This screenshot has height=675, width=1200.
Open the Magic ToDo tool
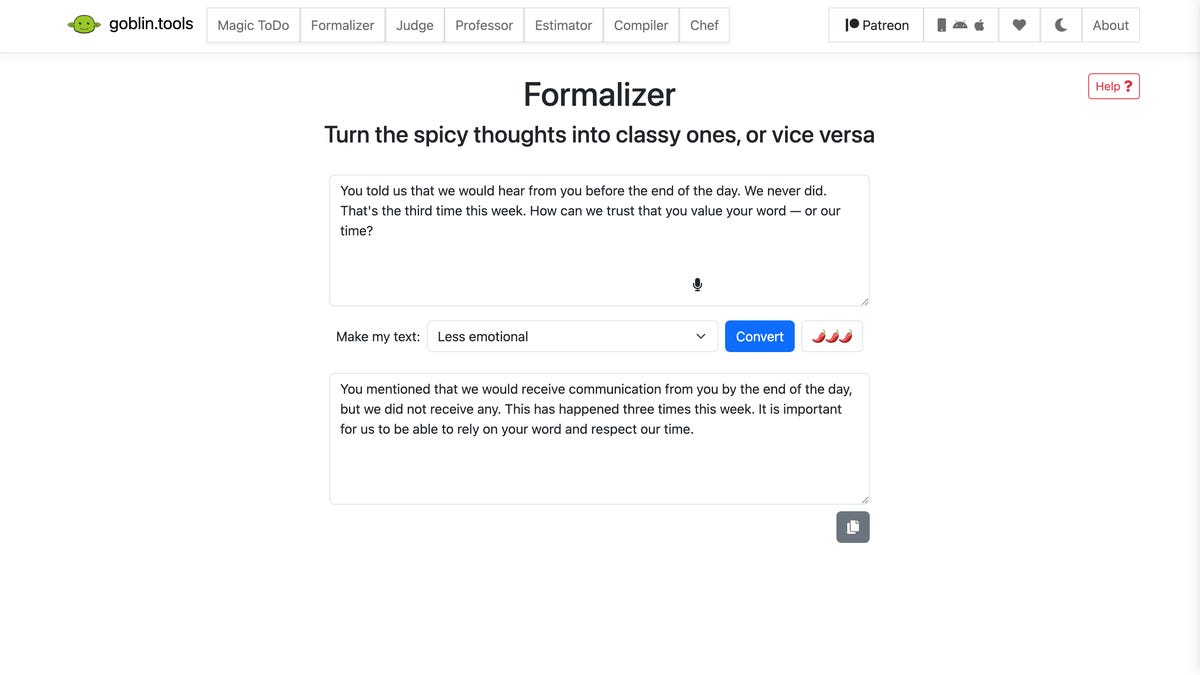click(253, 25)
